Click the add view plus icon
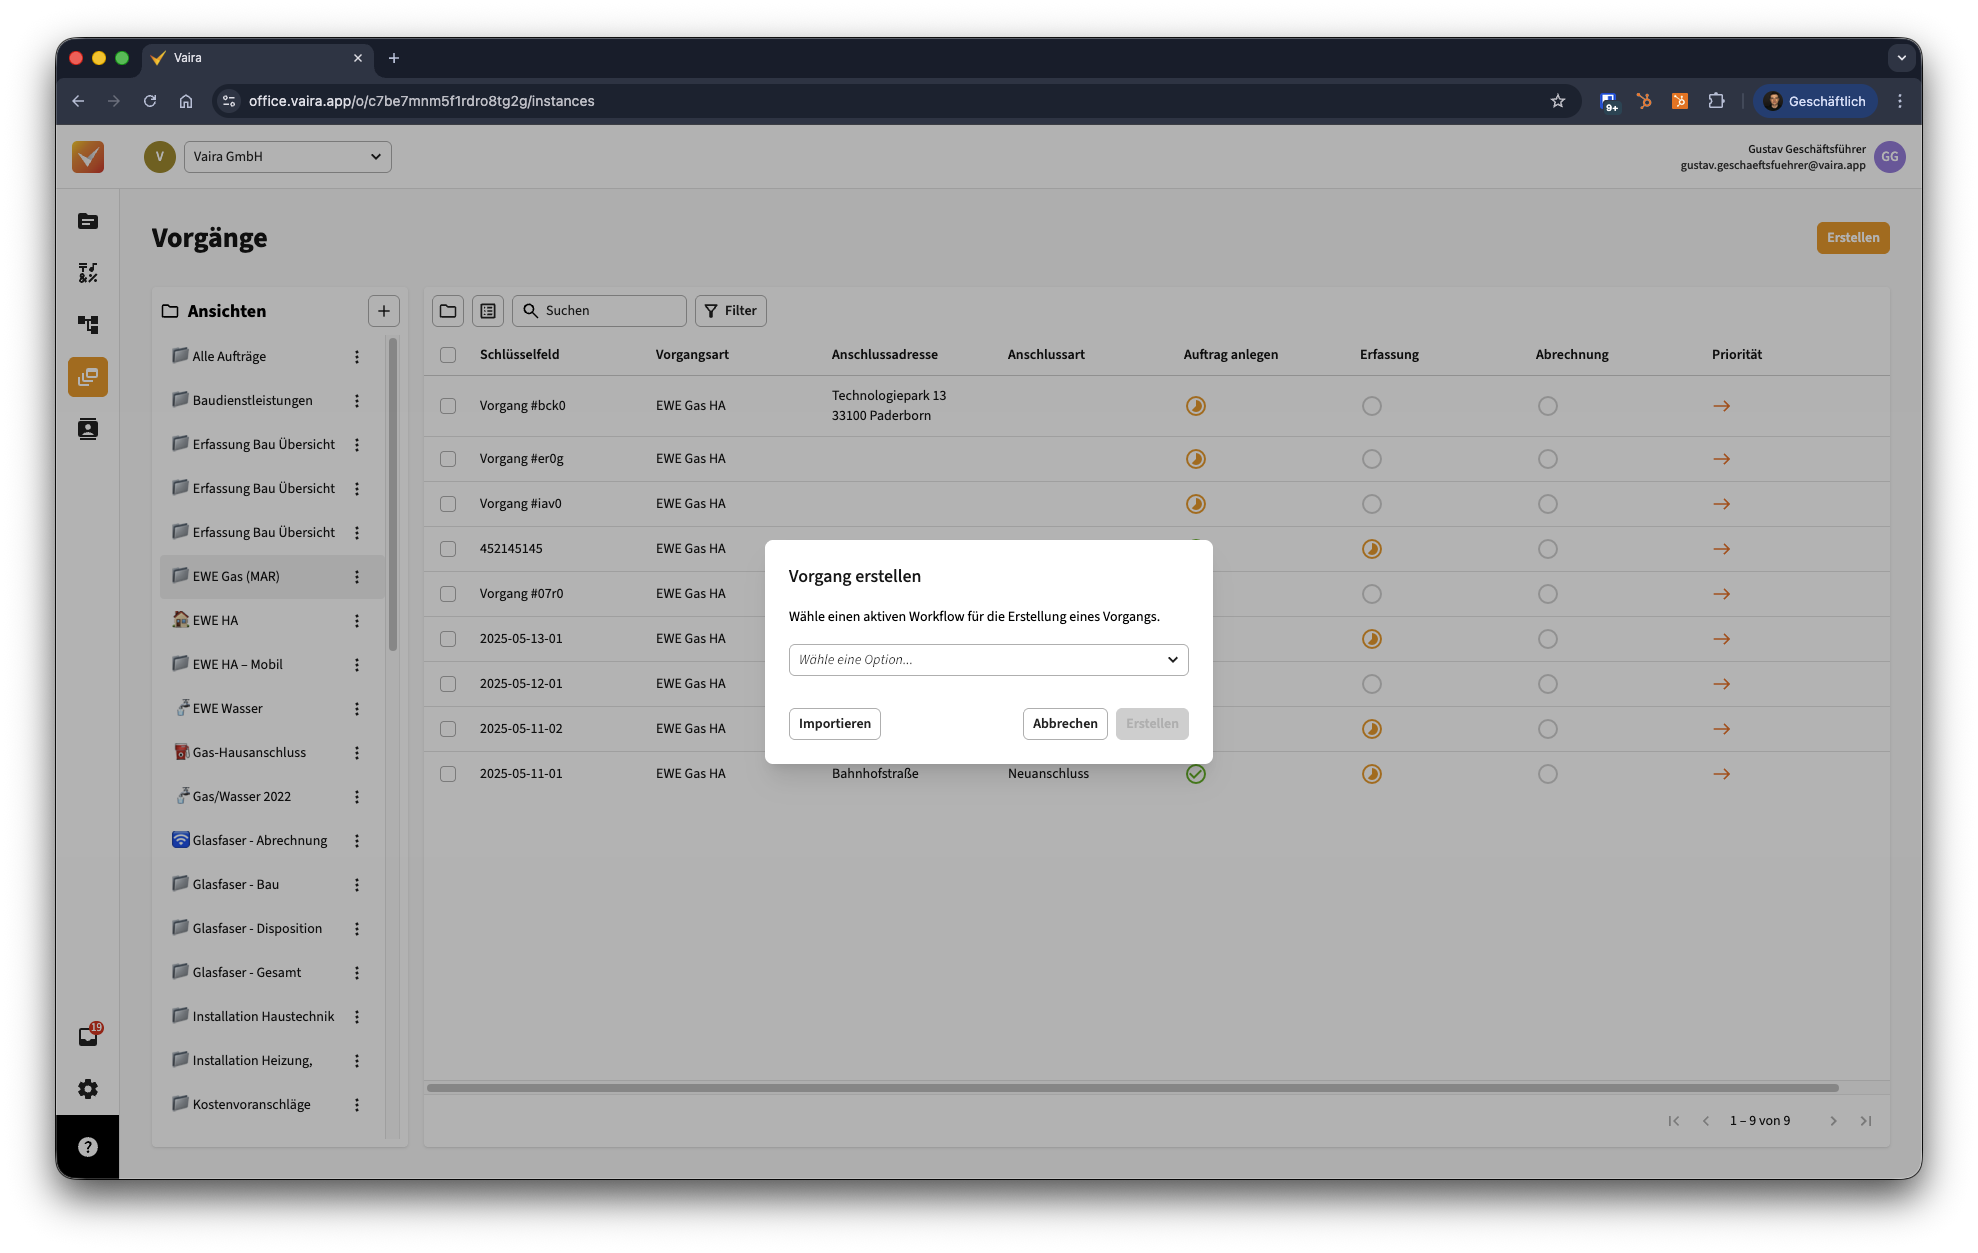1978x1253 pixels. point(383,311)
